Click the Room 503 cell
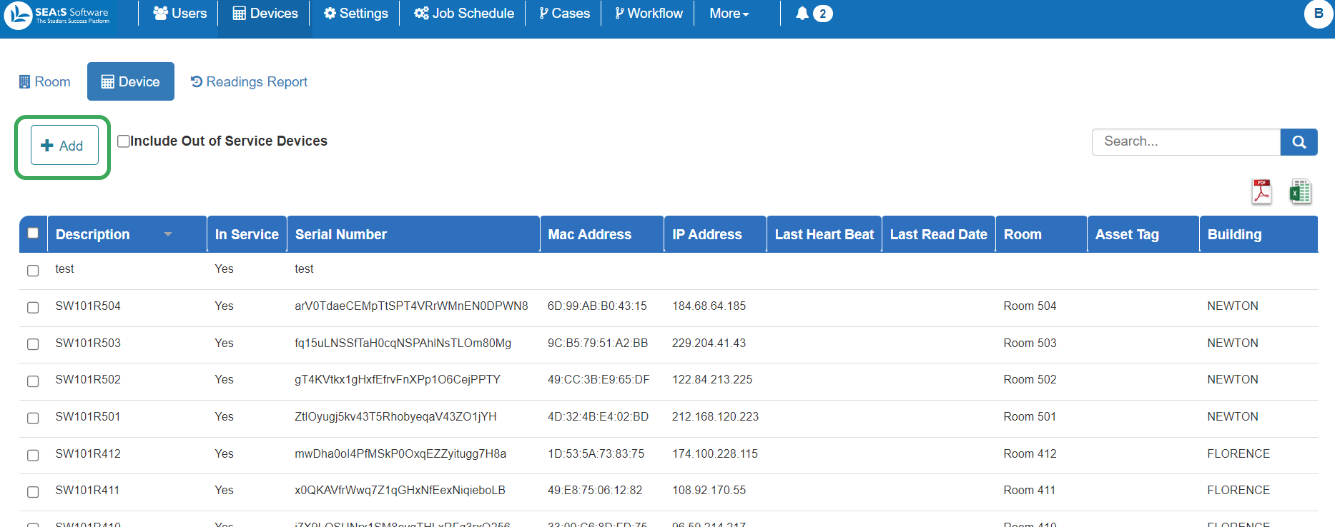This screenshot has width=1335, height=527. [x=1030, y=343]
